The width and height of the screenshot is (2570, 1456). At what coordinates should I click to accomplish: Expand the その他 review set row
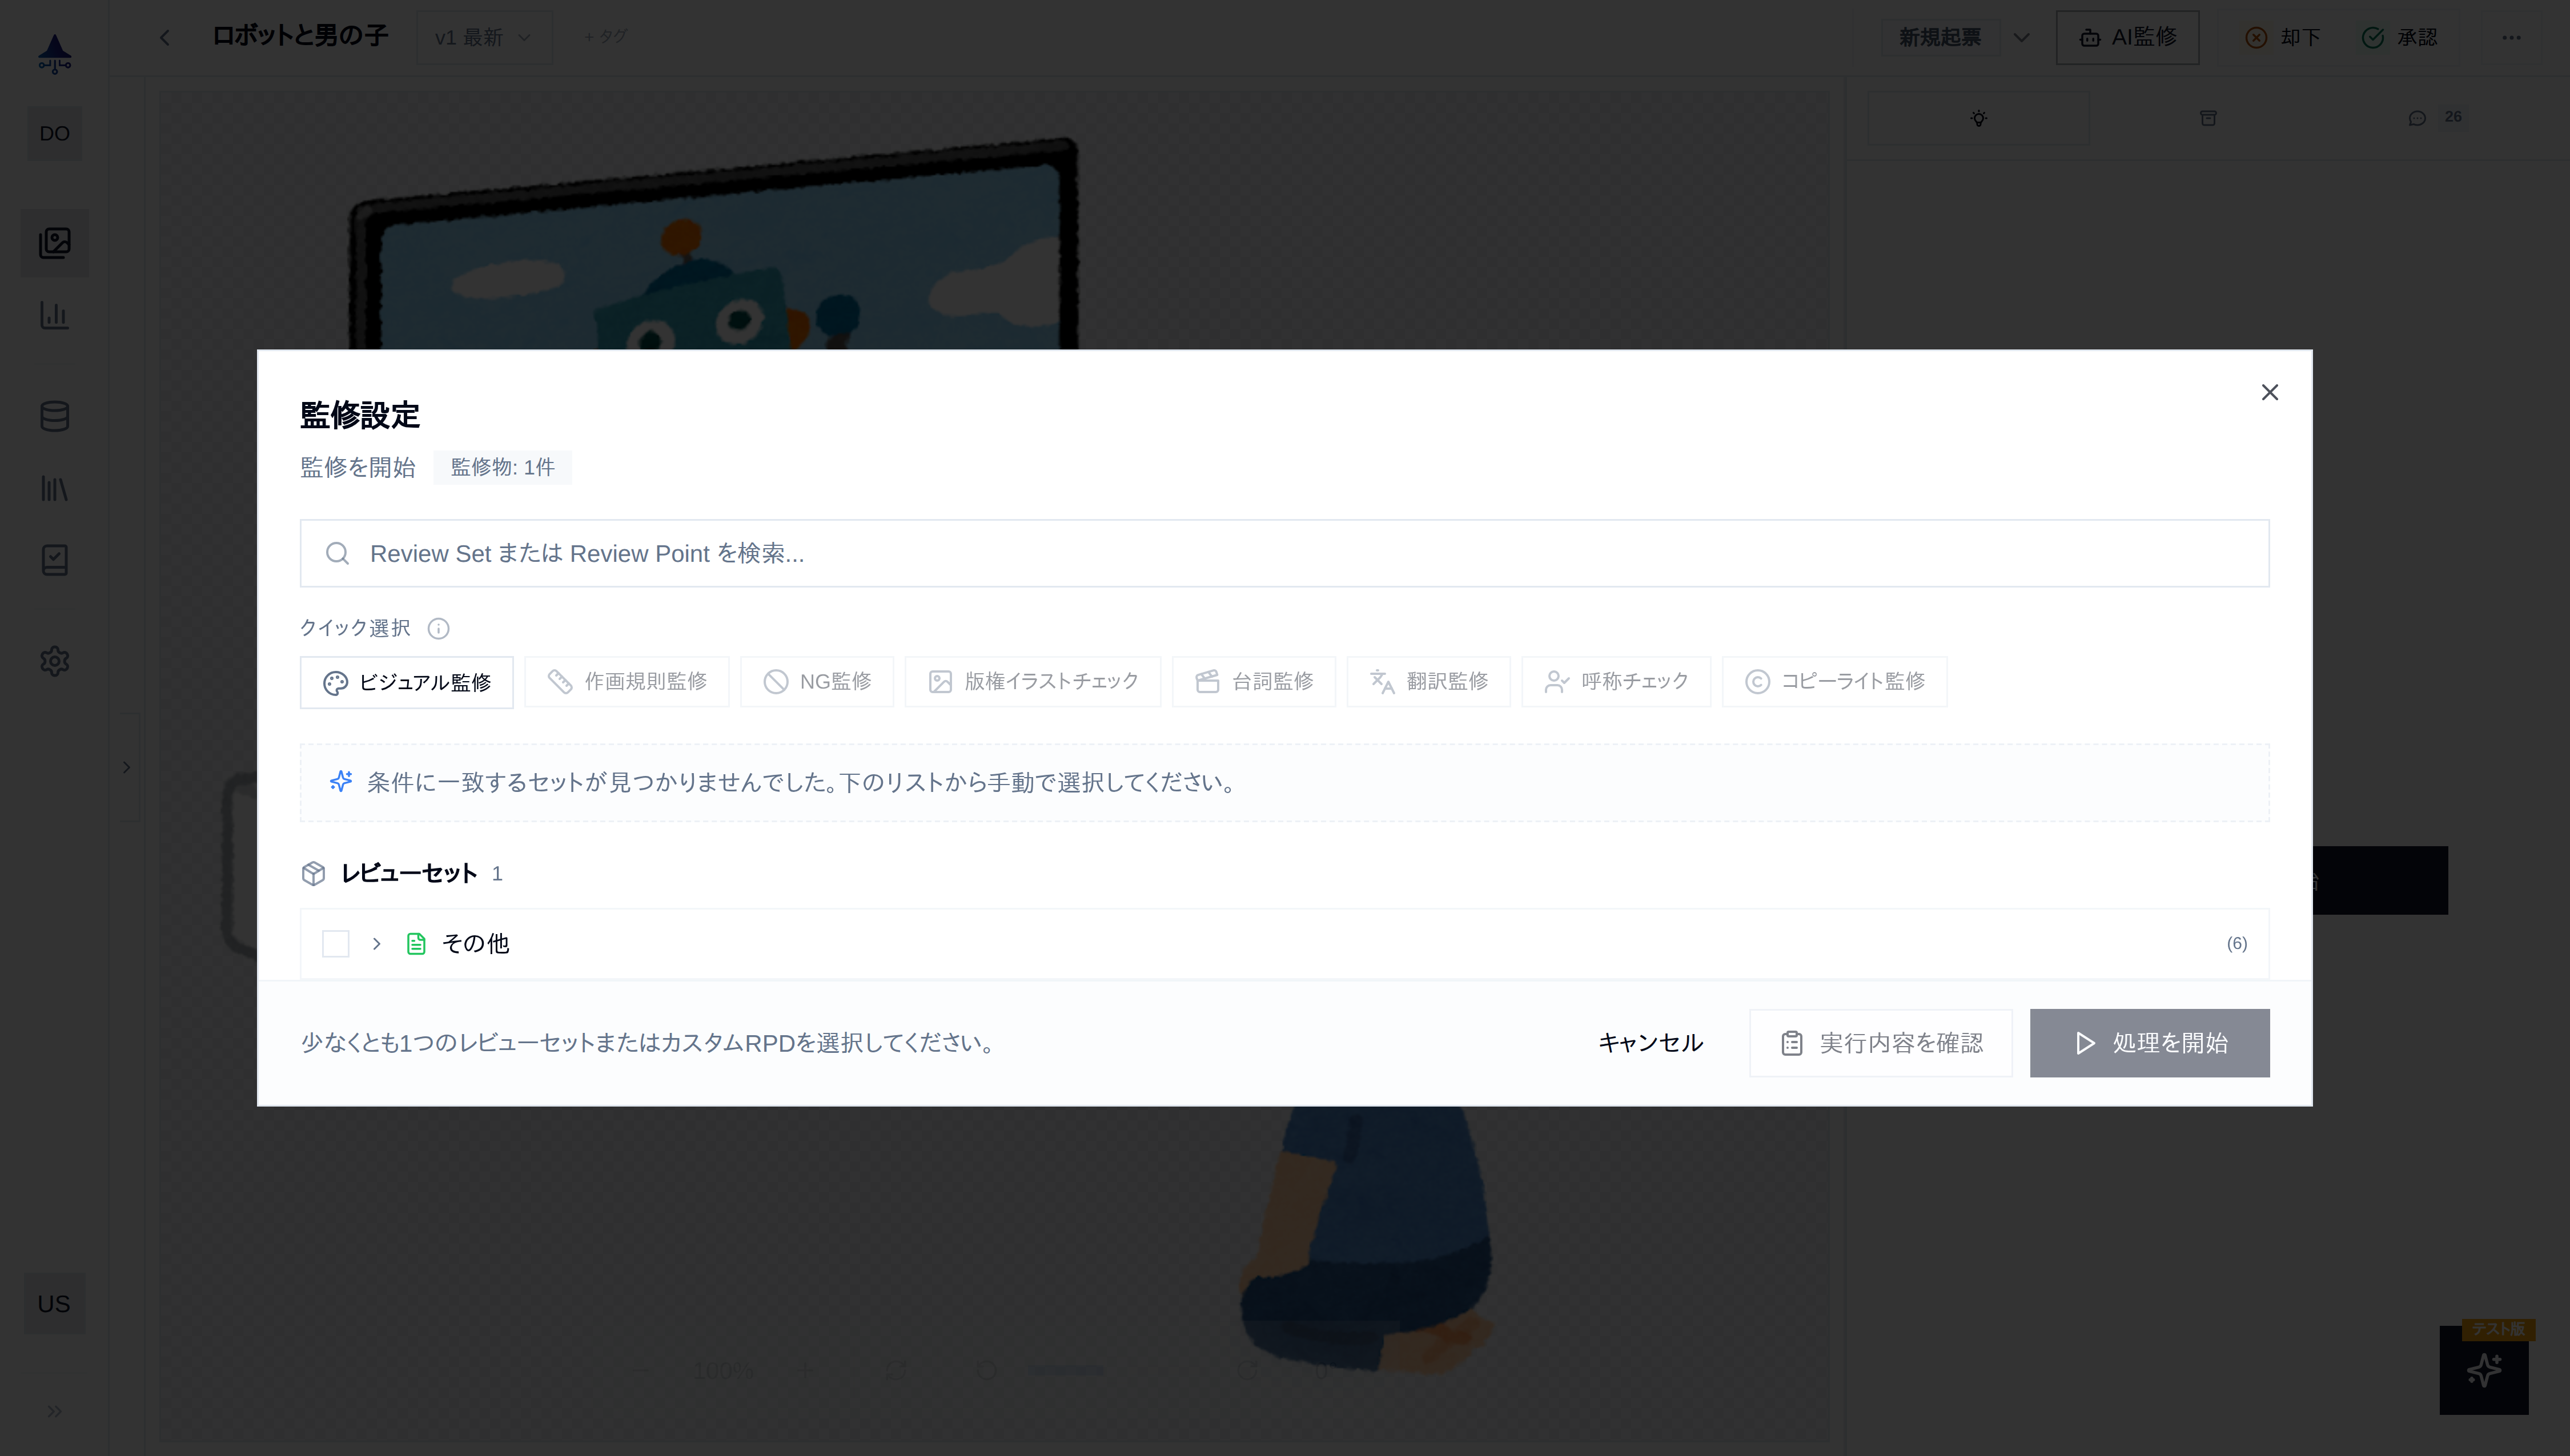click(376, 943)
